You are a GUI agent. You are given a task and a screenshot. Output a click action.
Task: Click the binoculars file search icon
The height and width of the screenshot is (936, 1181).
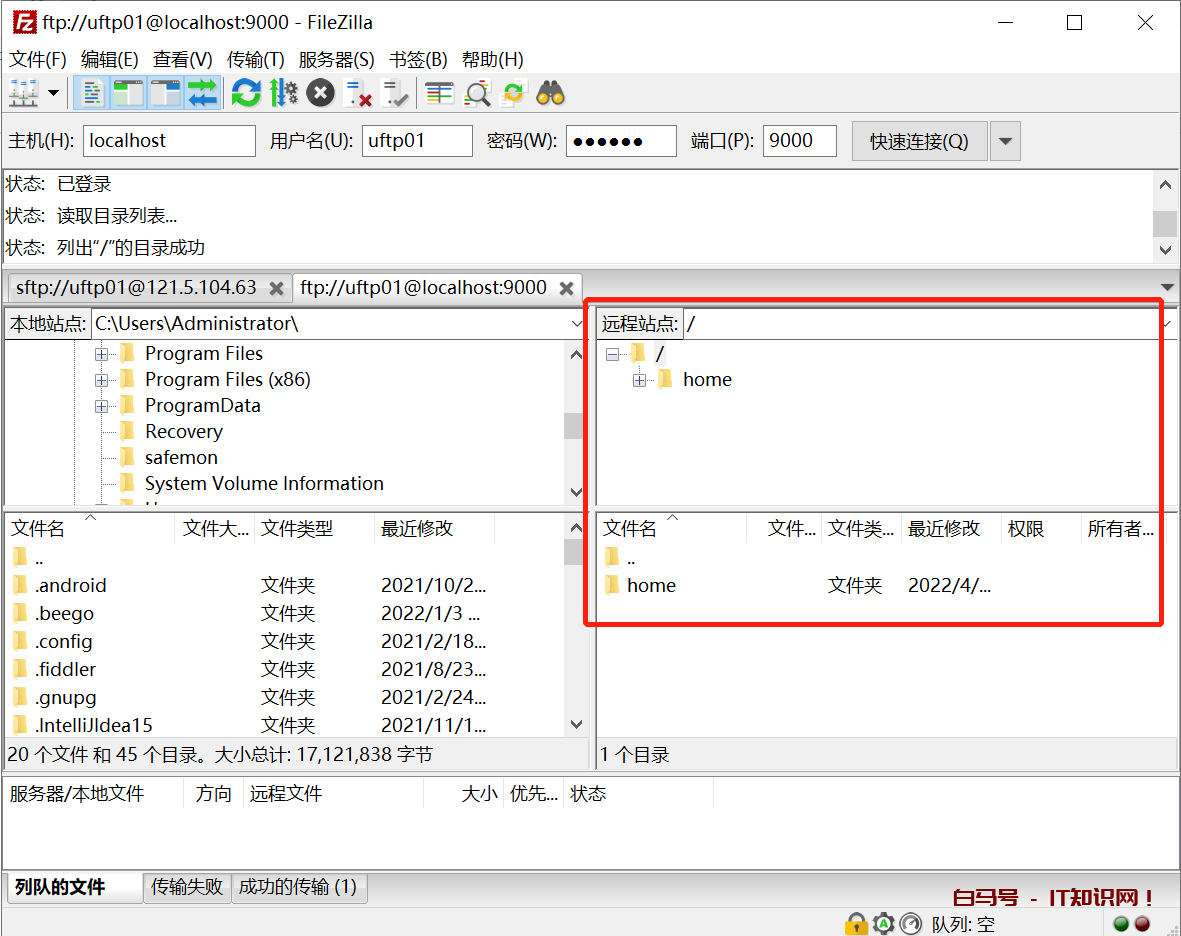pos(551,94)
